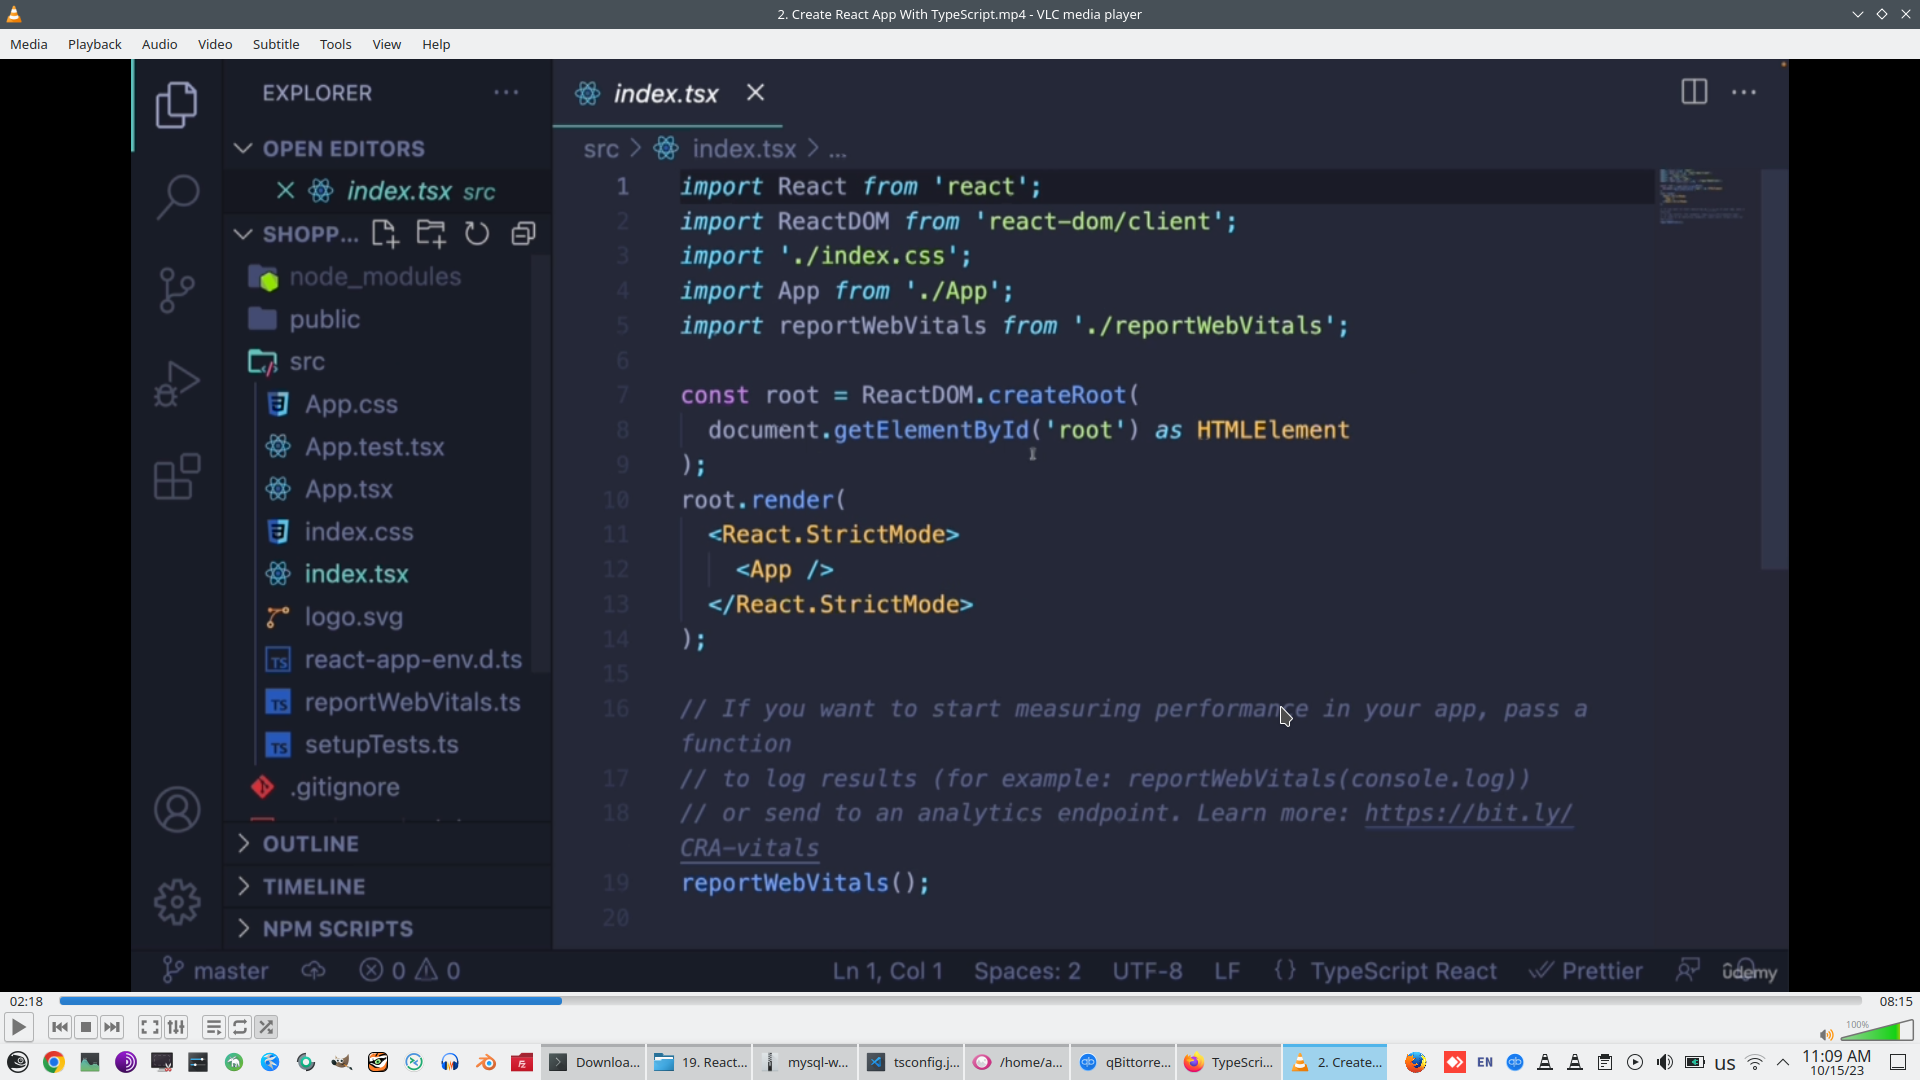Viewport: 1920px width, 1080px height.
Task: Open Chrome from the taskbar
Action: (x=54, y=1062)
